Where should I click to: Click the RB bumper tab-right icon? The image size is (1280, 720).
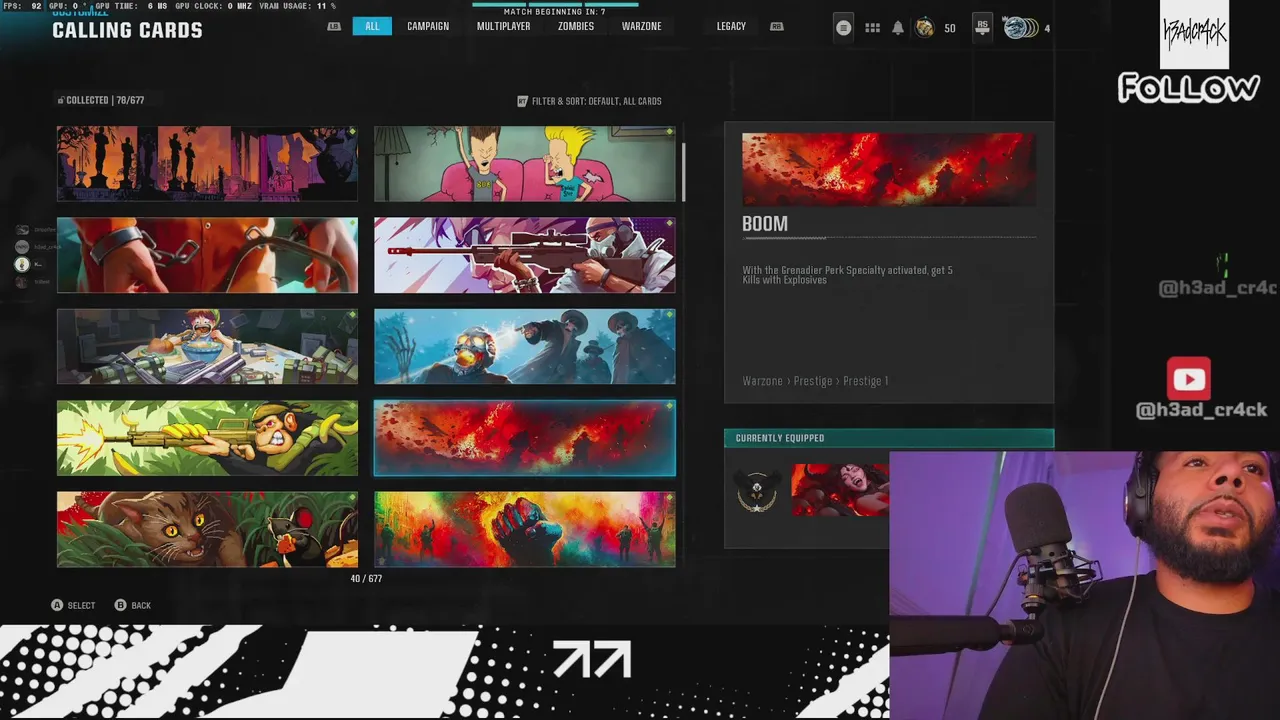[776, 26]
